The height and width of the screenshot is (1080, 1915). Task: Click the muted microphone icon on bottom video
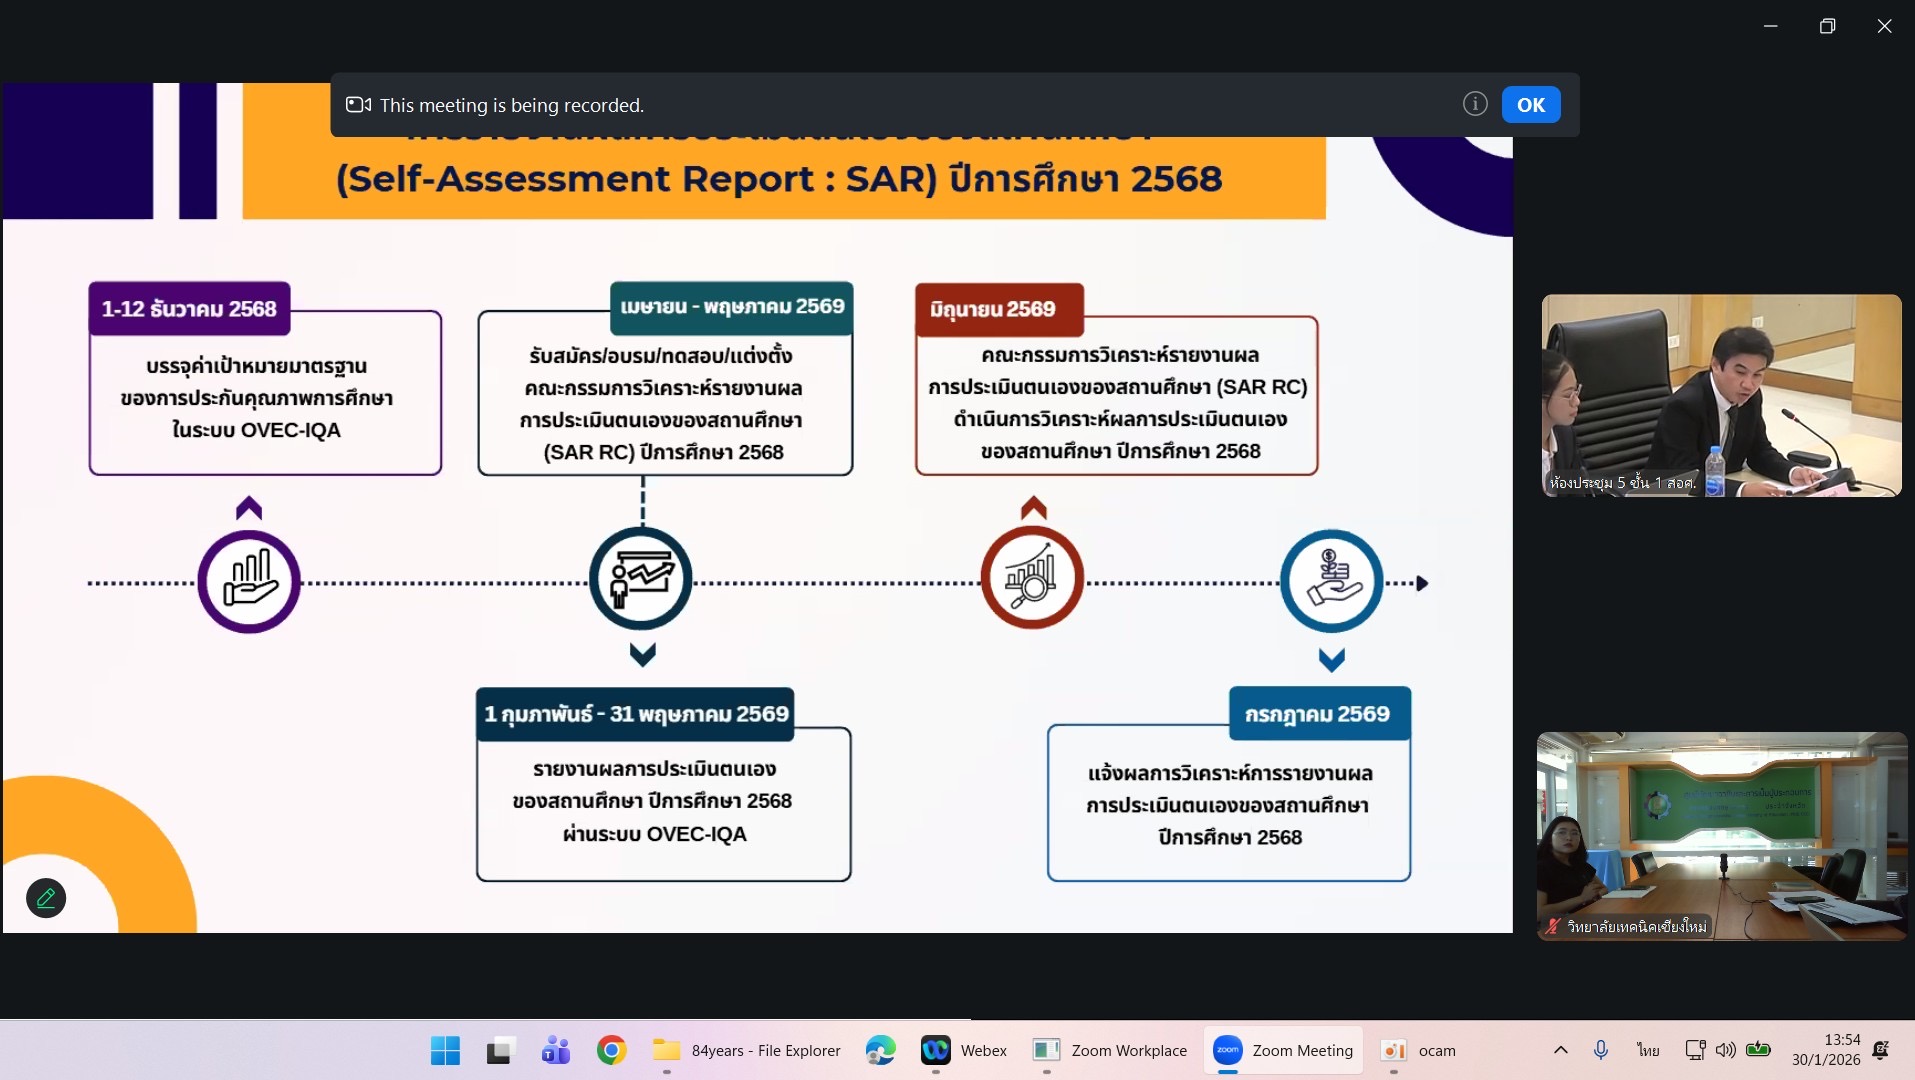click(x=1553, y=927)
